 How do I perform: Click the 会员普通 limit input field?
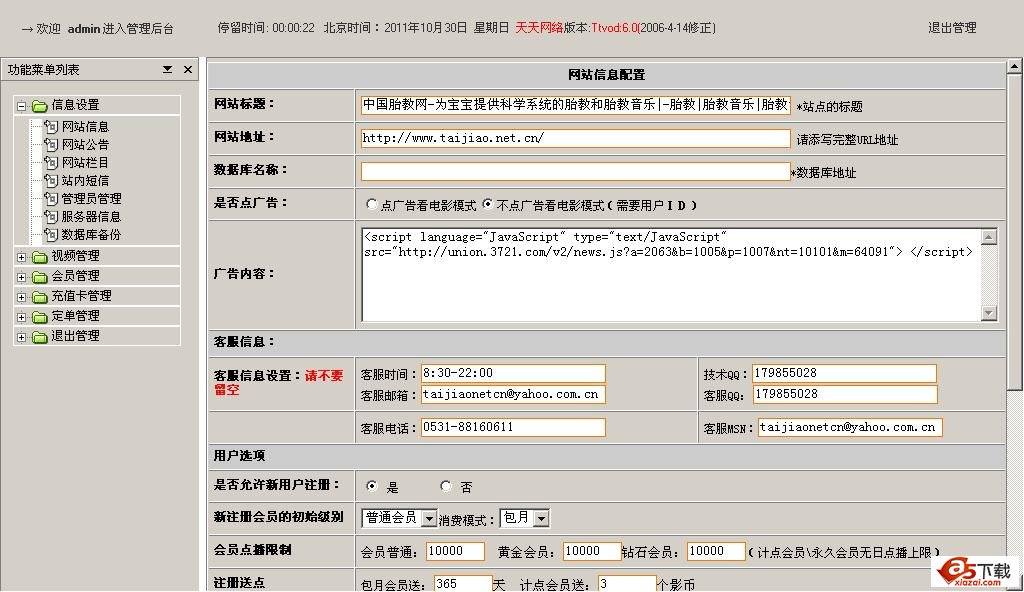tap(455, 551)
